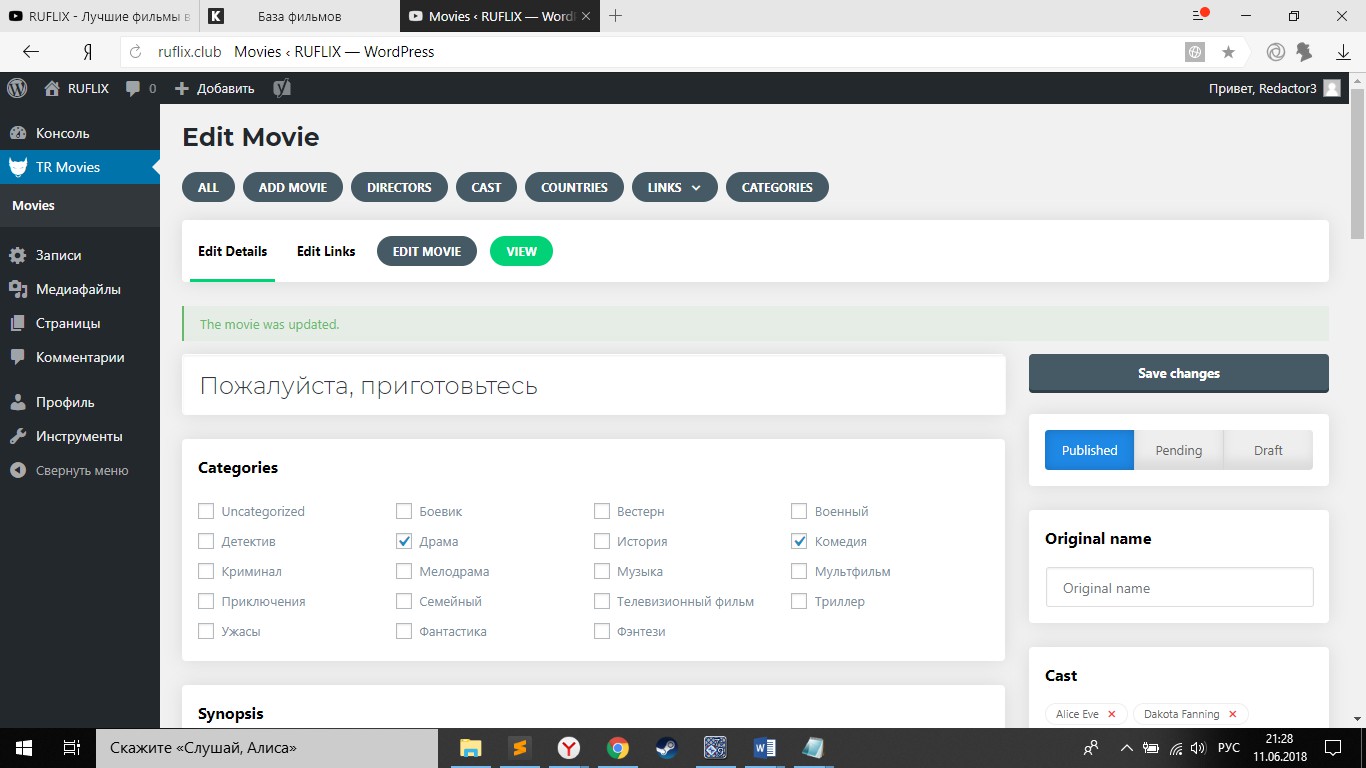Reload the page
Image resolution: width=1366 pixels, height=768 pixels.
[x=137, y=52]
